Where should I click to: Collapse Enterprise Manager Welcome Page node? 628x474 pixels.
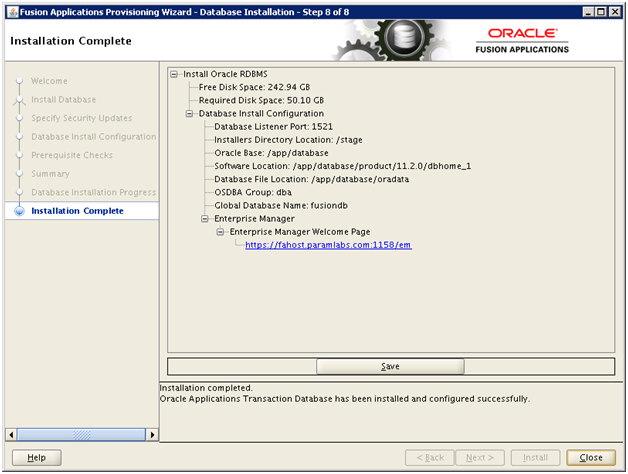[x=220, y=232]
